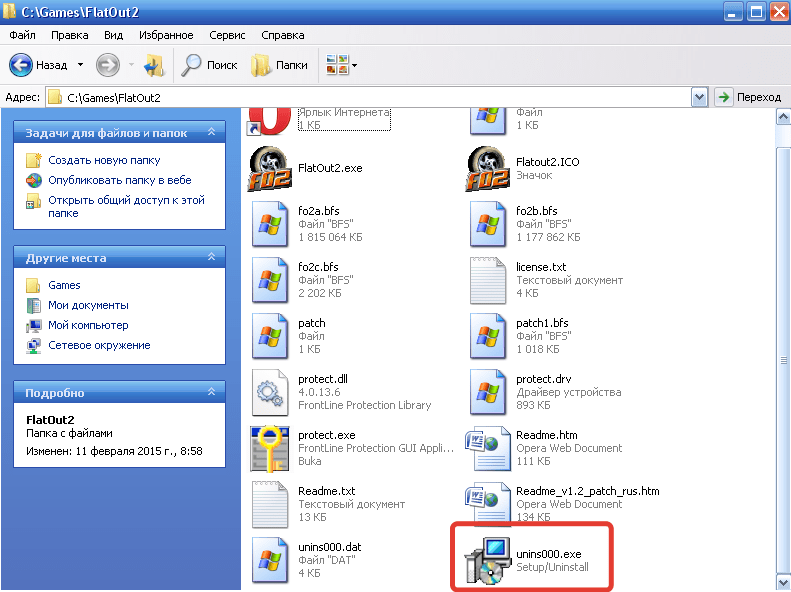Click the new folder icon in tasks

click(x=34, y=160)
